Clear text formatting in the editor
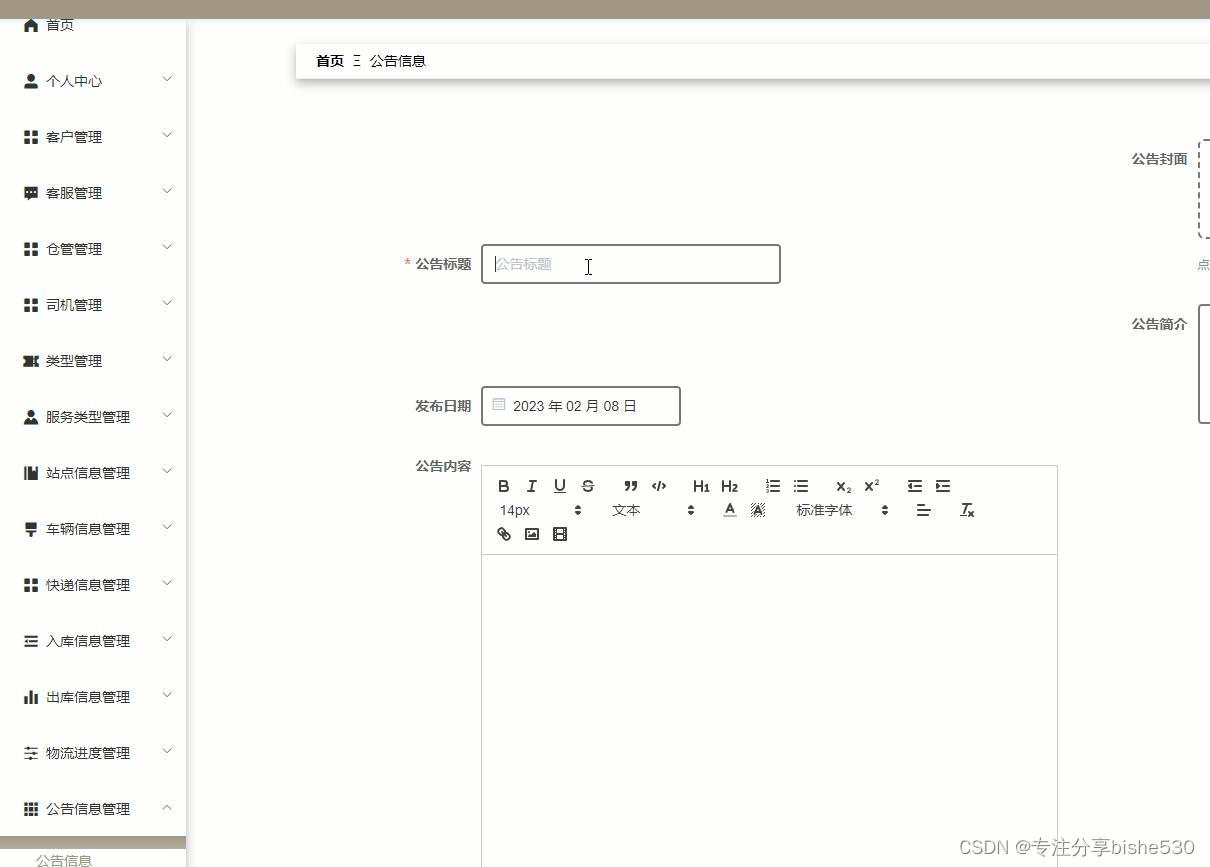 (967, 510)
